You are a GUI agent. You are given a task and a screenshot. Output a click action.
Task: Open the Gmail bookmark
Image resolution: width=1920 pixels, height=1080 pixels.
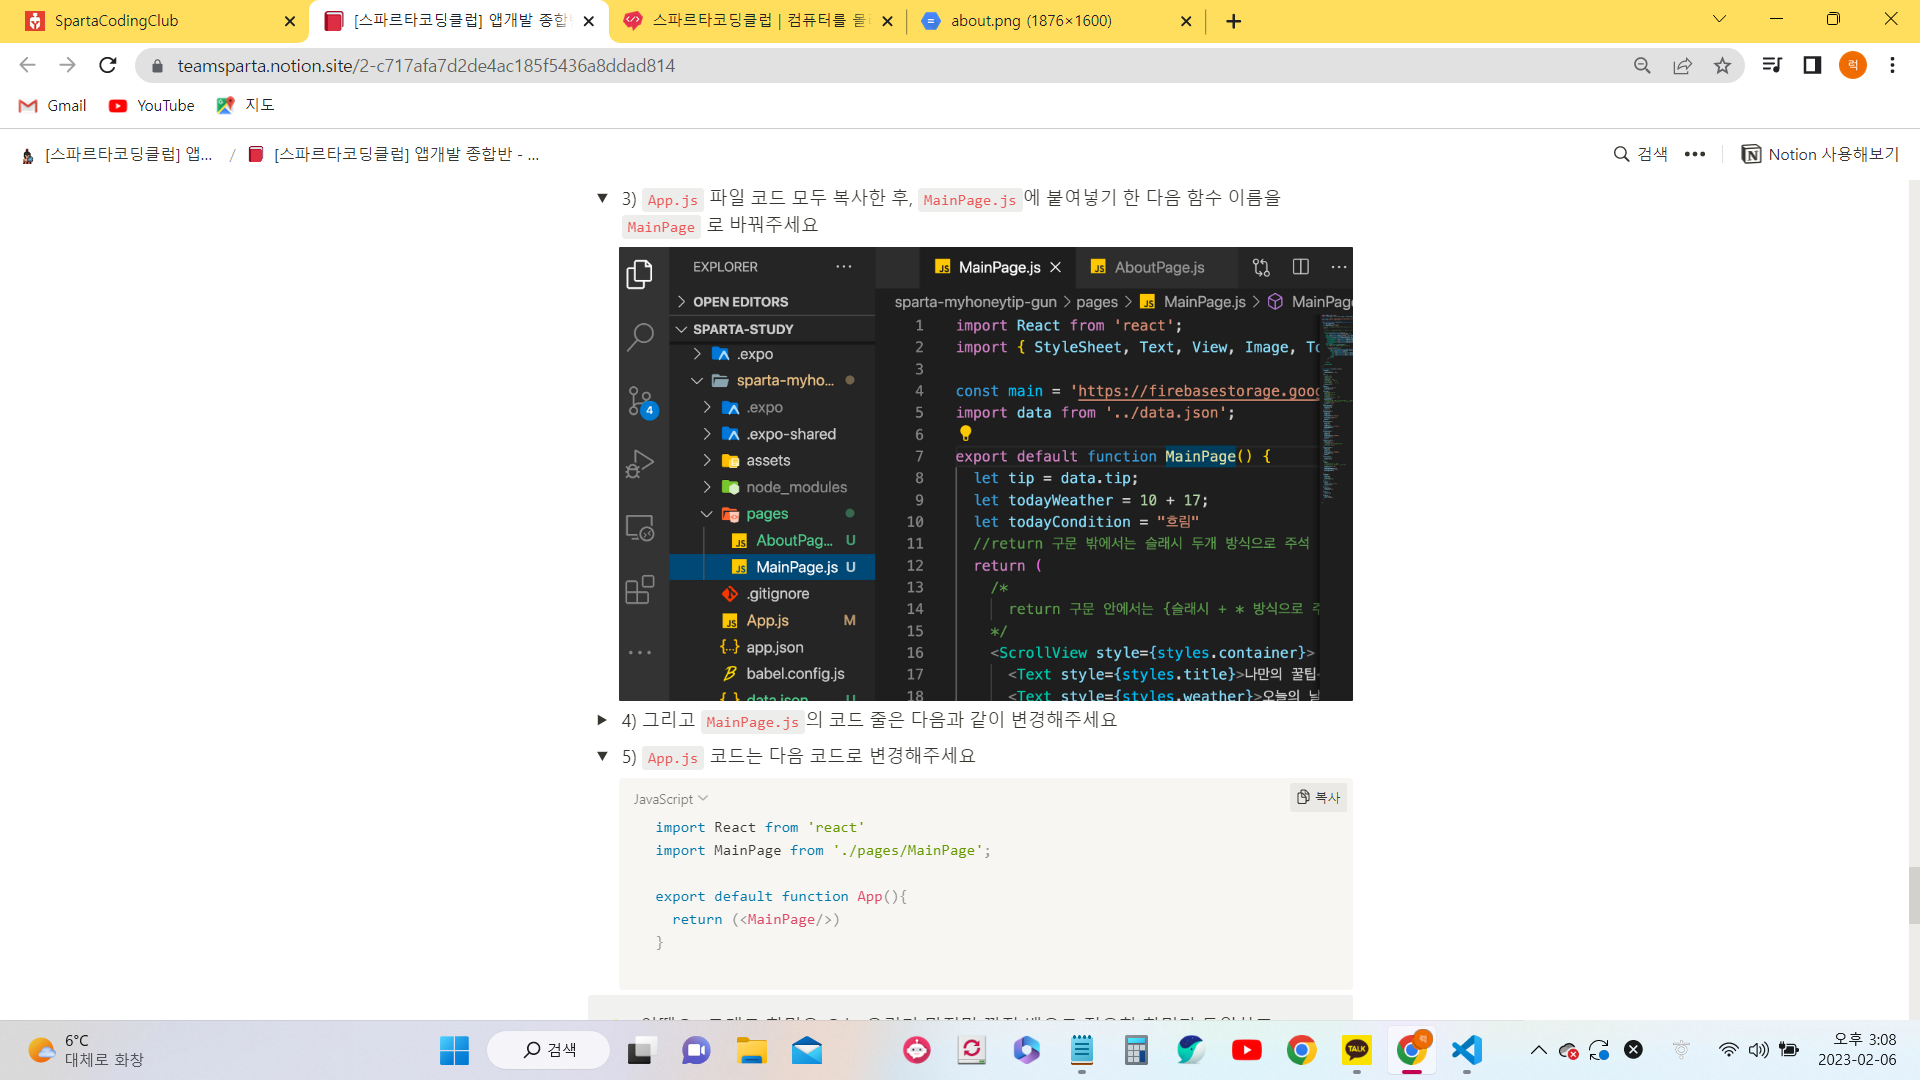(54, 106)
